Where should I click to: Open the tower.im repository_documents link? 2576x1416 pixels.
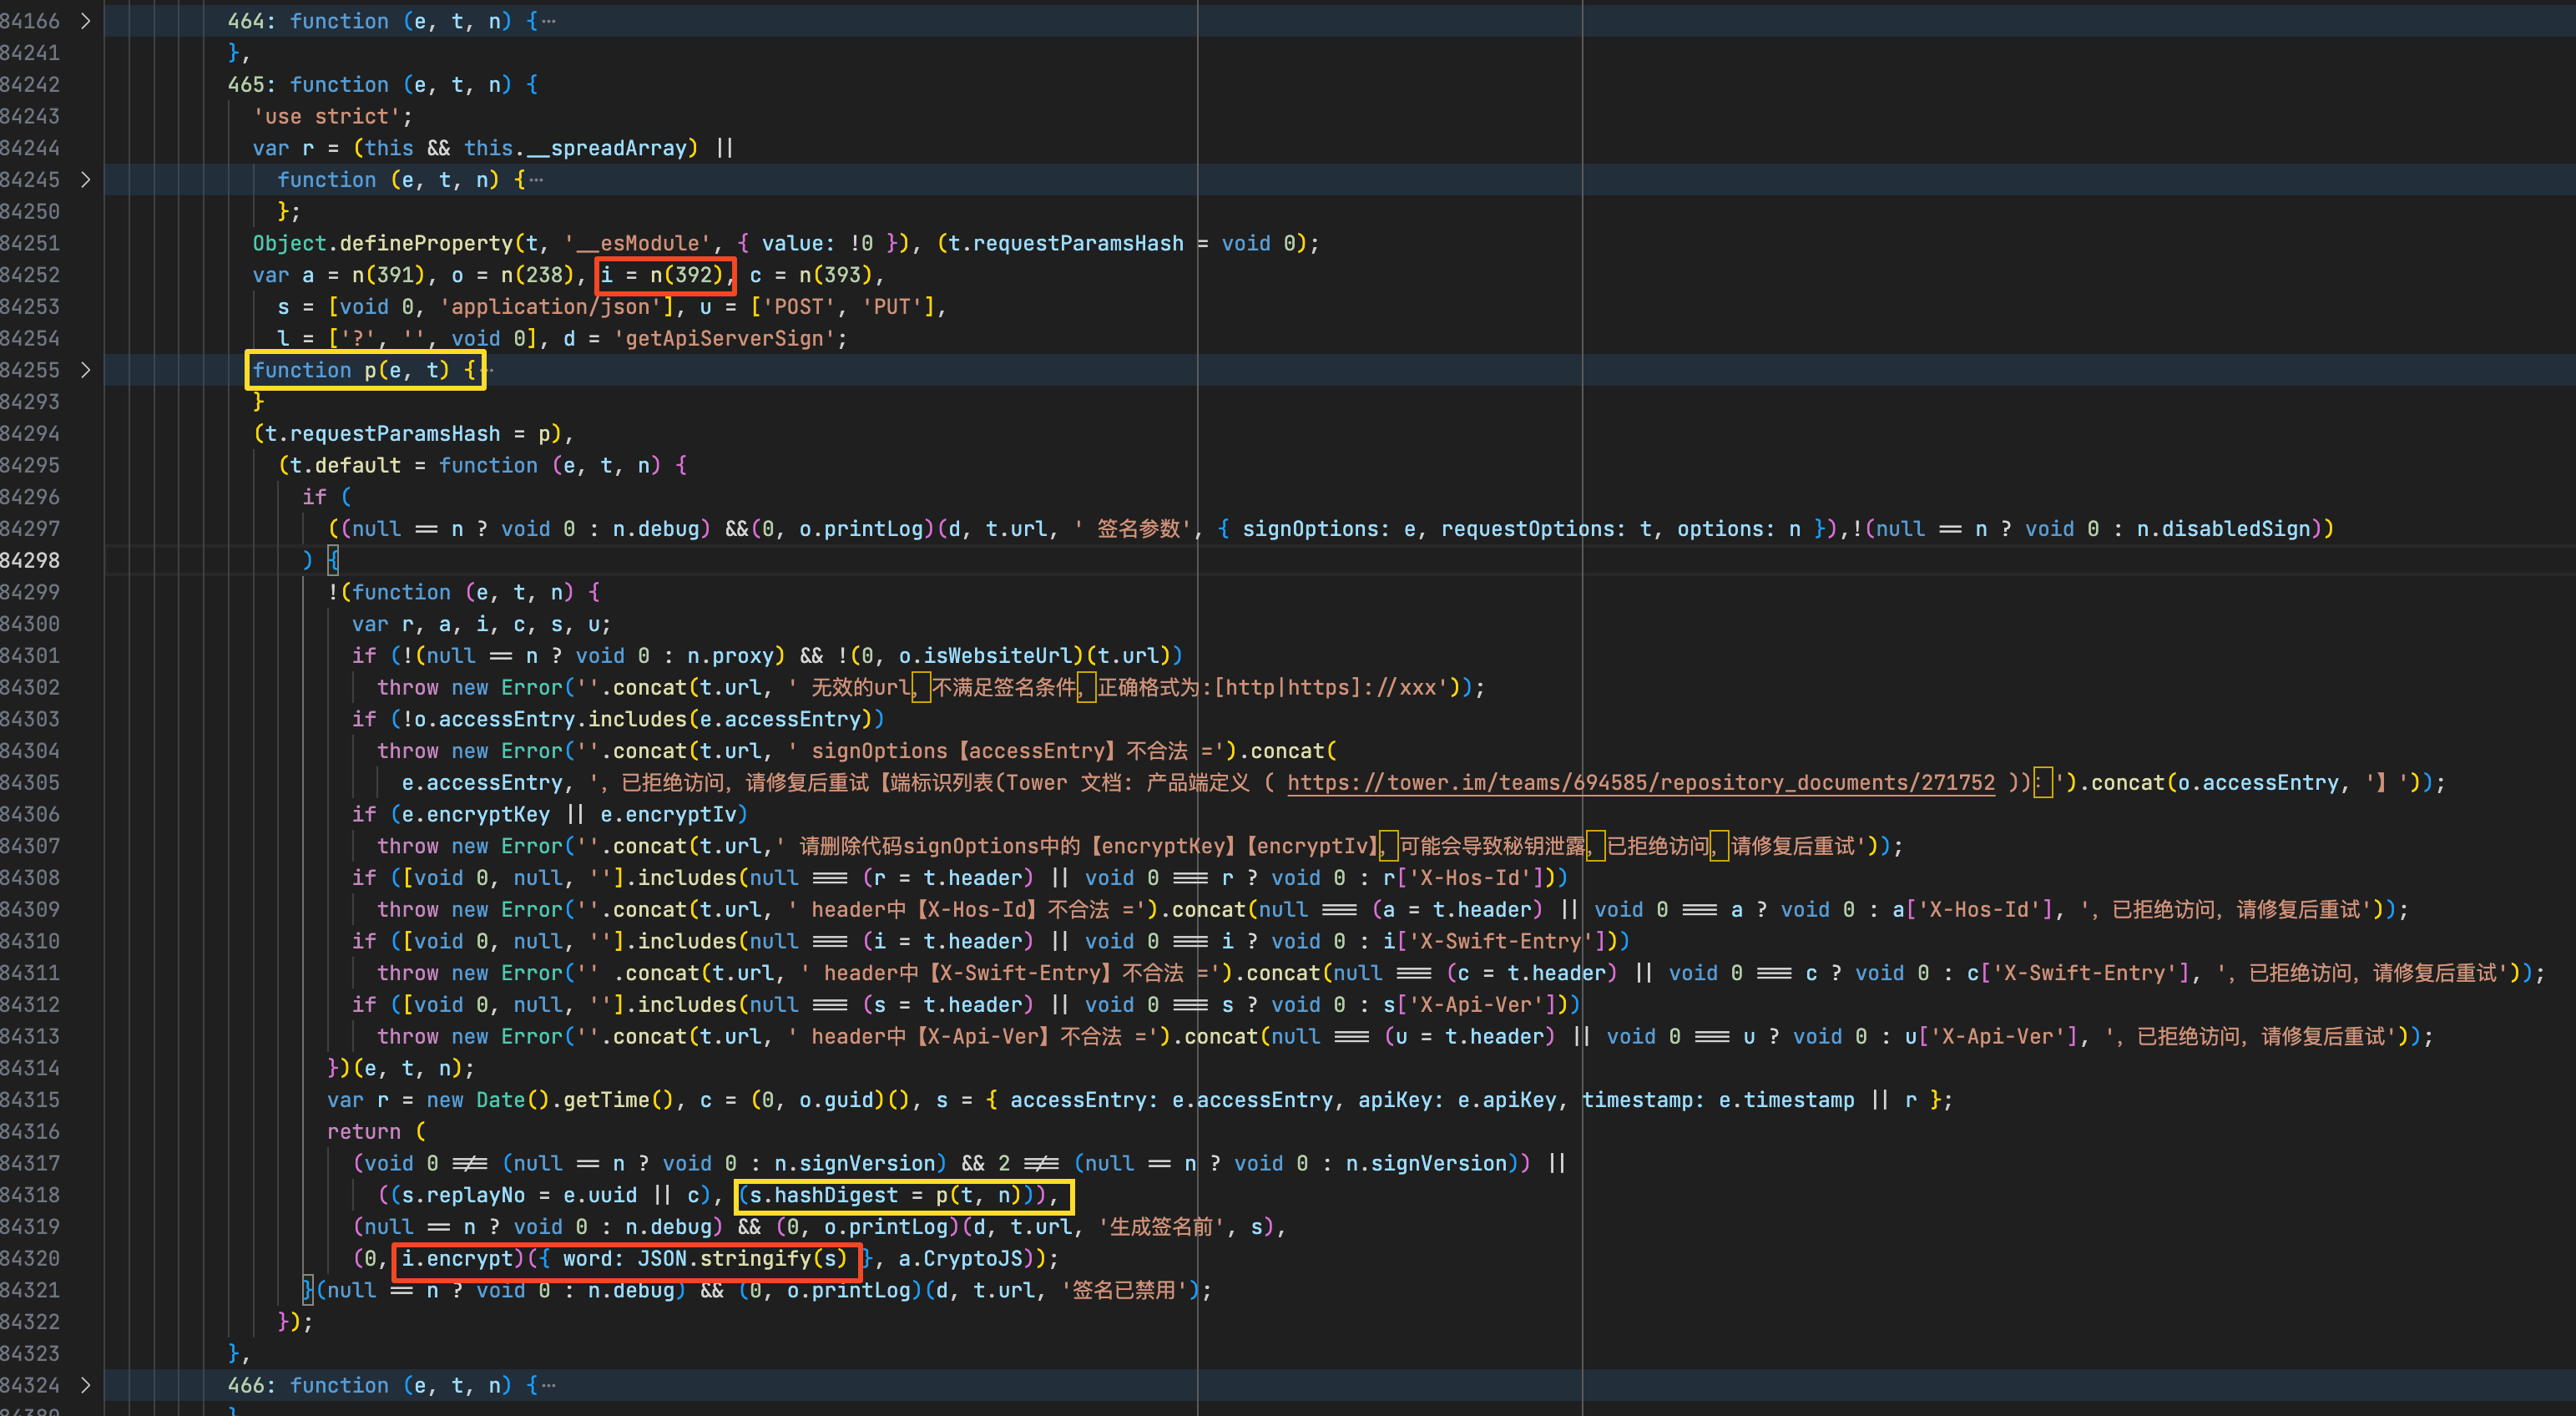(x=1640, y=783)
